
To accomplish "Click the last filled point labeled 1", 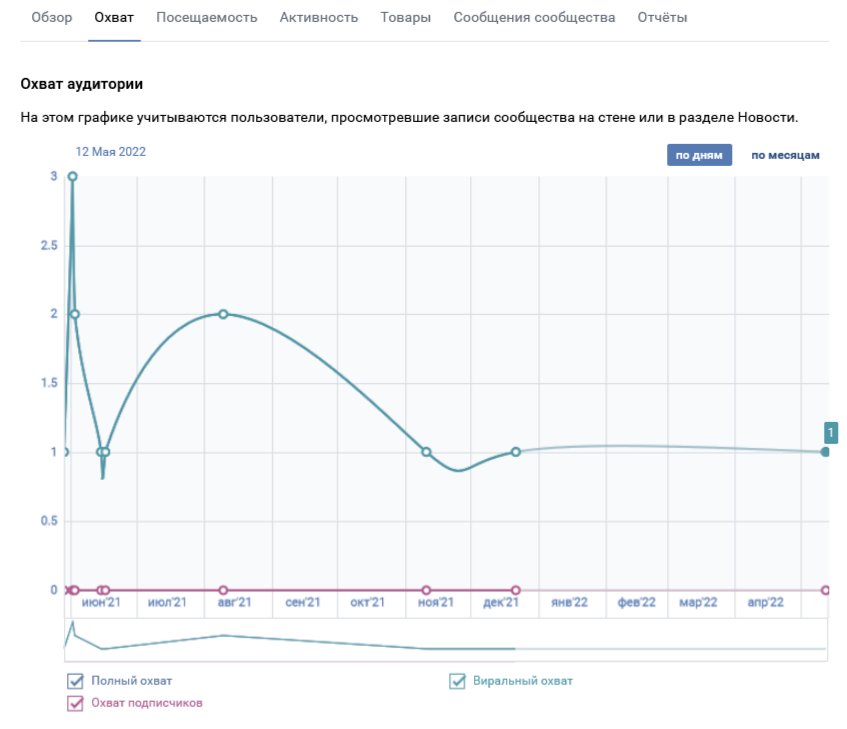I will [825, 452].
